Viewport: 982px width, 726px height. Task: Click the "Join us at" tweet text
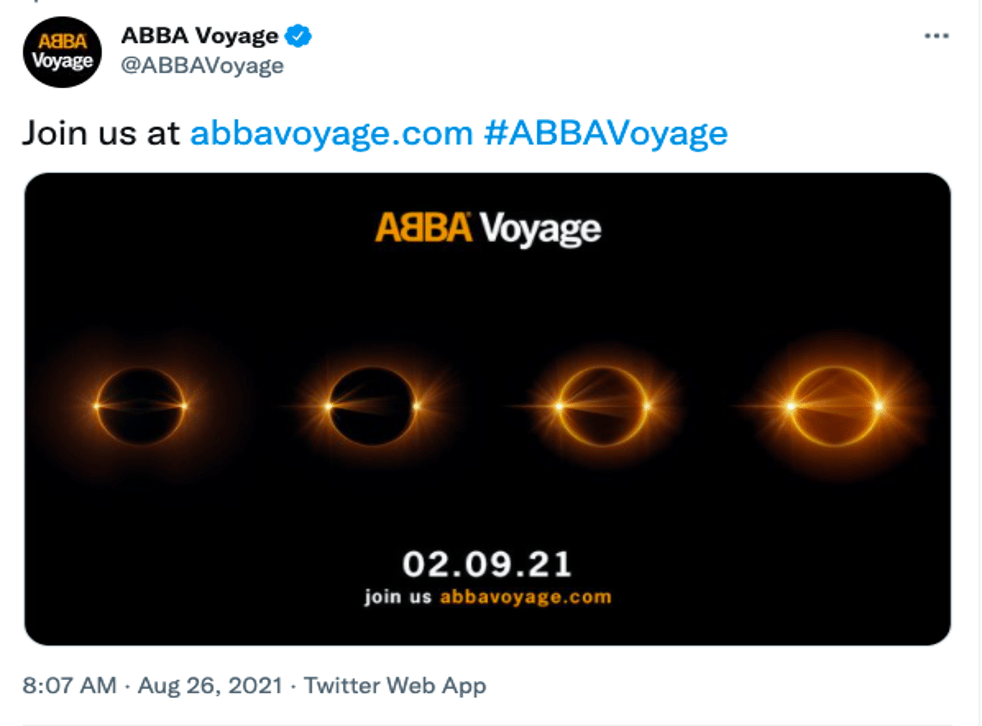click(101, 133)
